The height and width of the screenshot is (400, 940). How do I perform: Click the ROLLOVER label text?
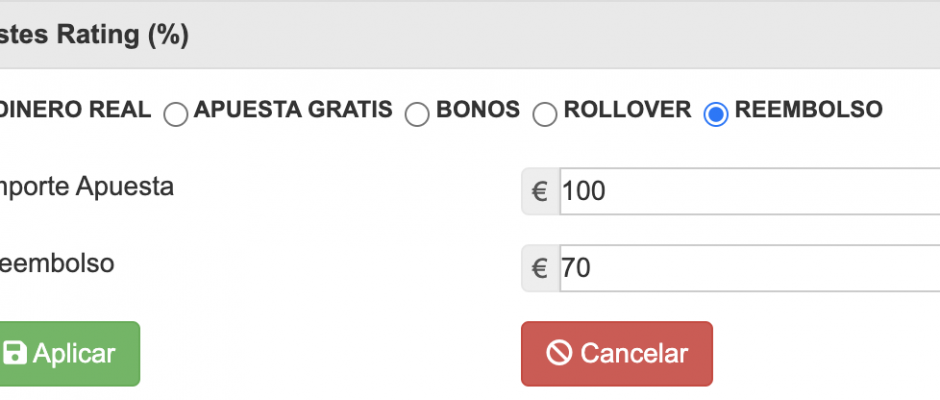pyautogui.click(x=627, y=110)
